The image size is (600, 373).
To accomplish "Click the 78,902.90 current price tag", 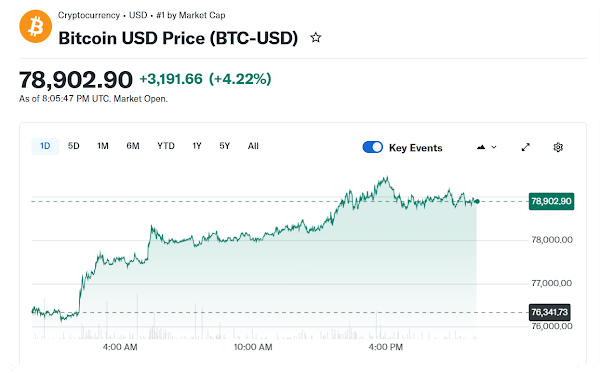I will coord(551,201).
